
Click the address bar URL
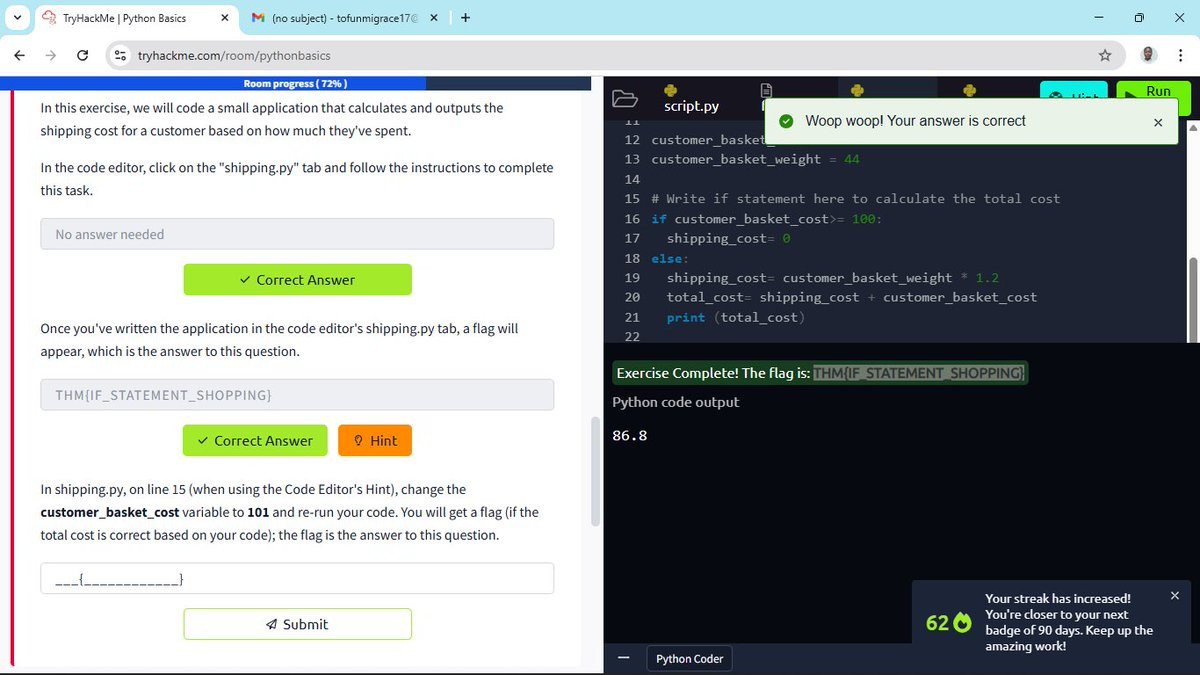(234, 55)
